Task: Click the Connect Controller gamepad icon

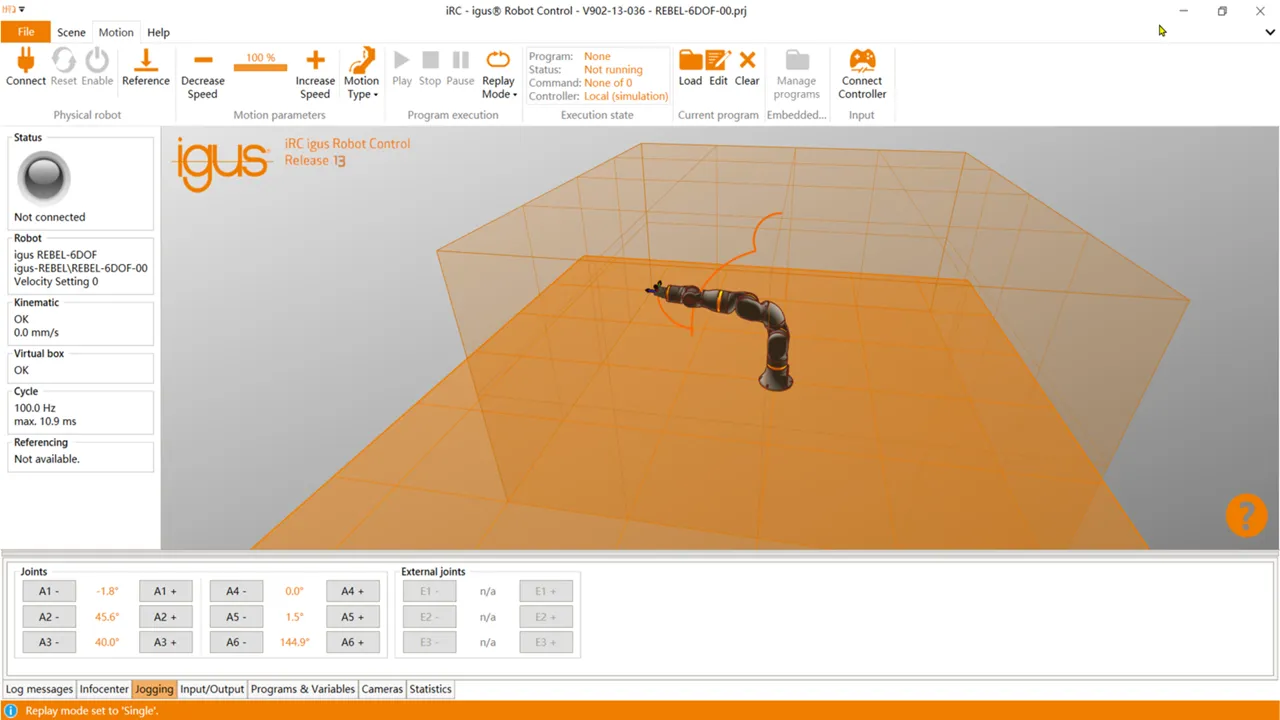Action: pyautogui.click(x=862, y=60)
